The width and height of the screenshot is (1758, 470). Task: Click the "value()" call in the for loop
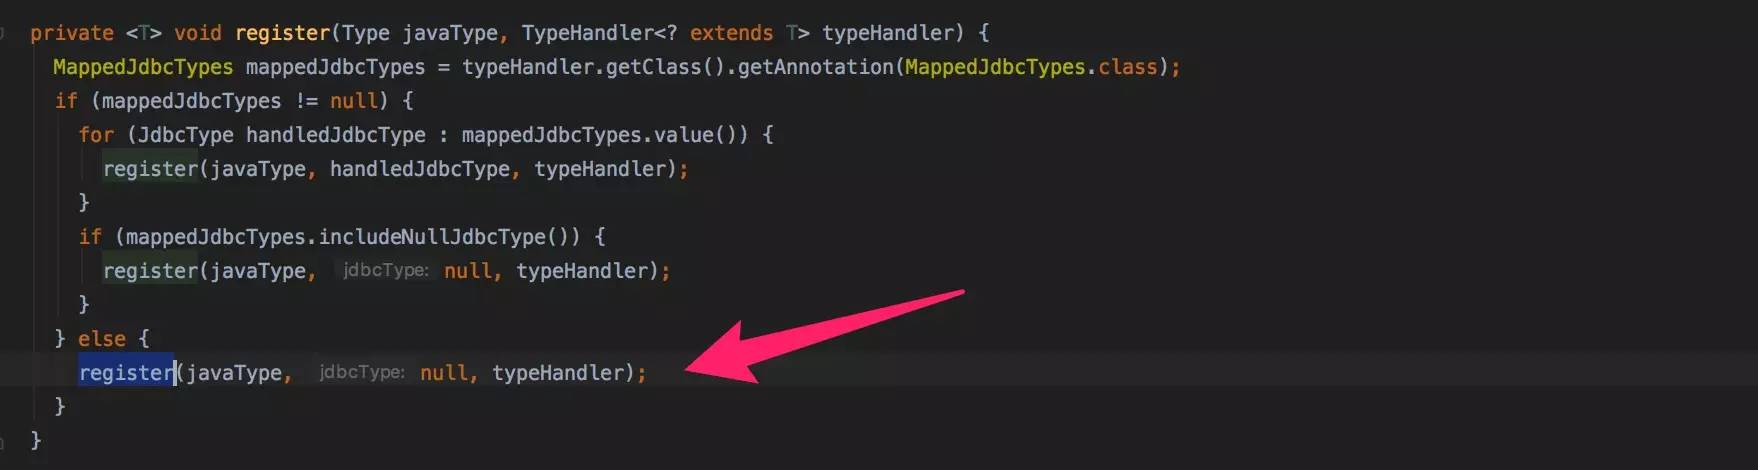pyautogui.click(x=695, y=135)
